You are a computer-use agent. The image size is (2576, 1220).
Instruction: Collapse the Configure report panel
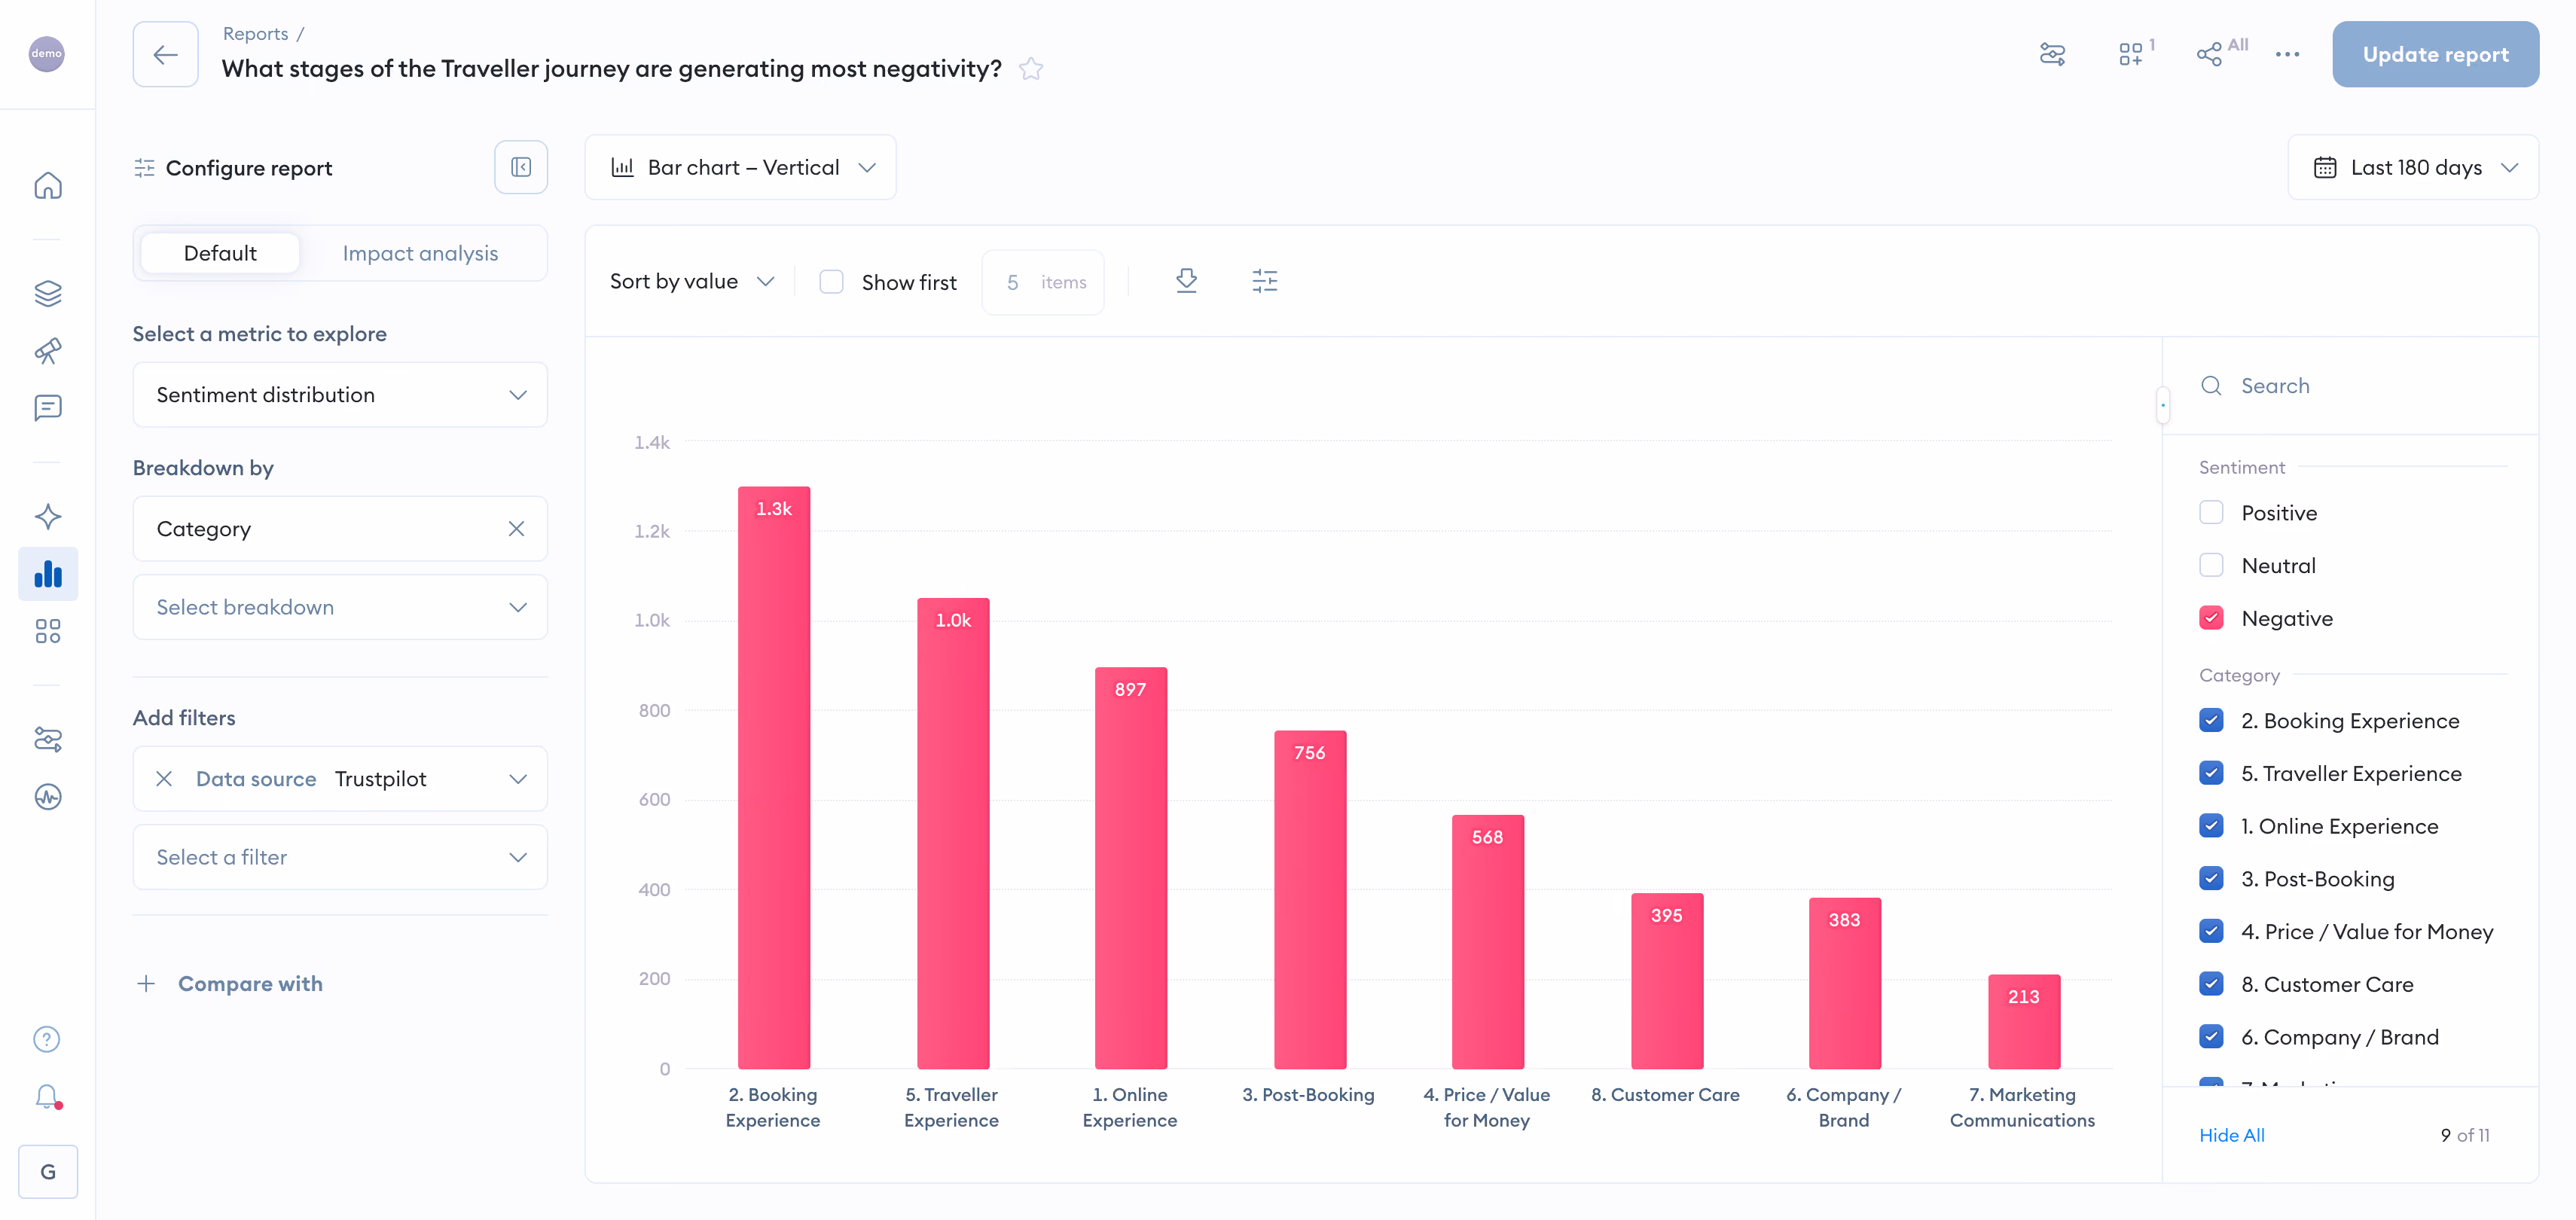[520, 167]
